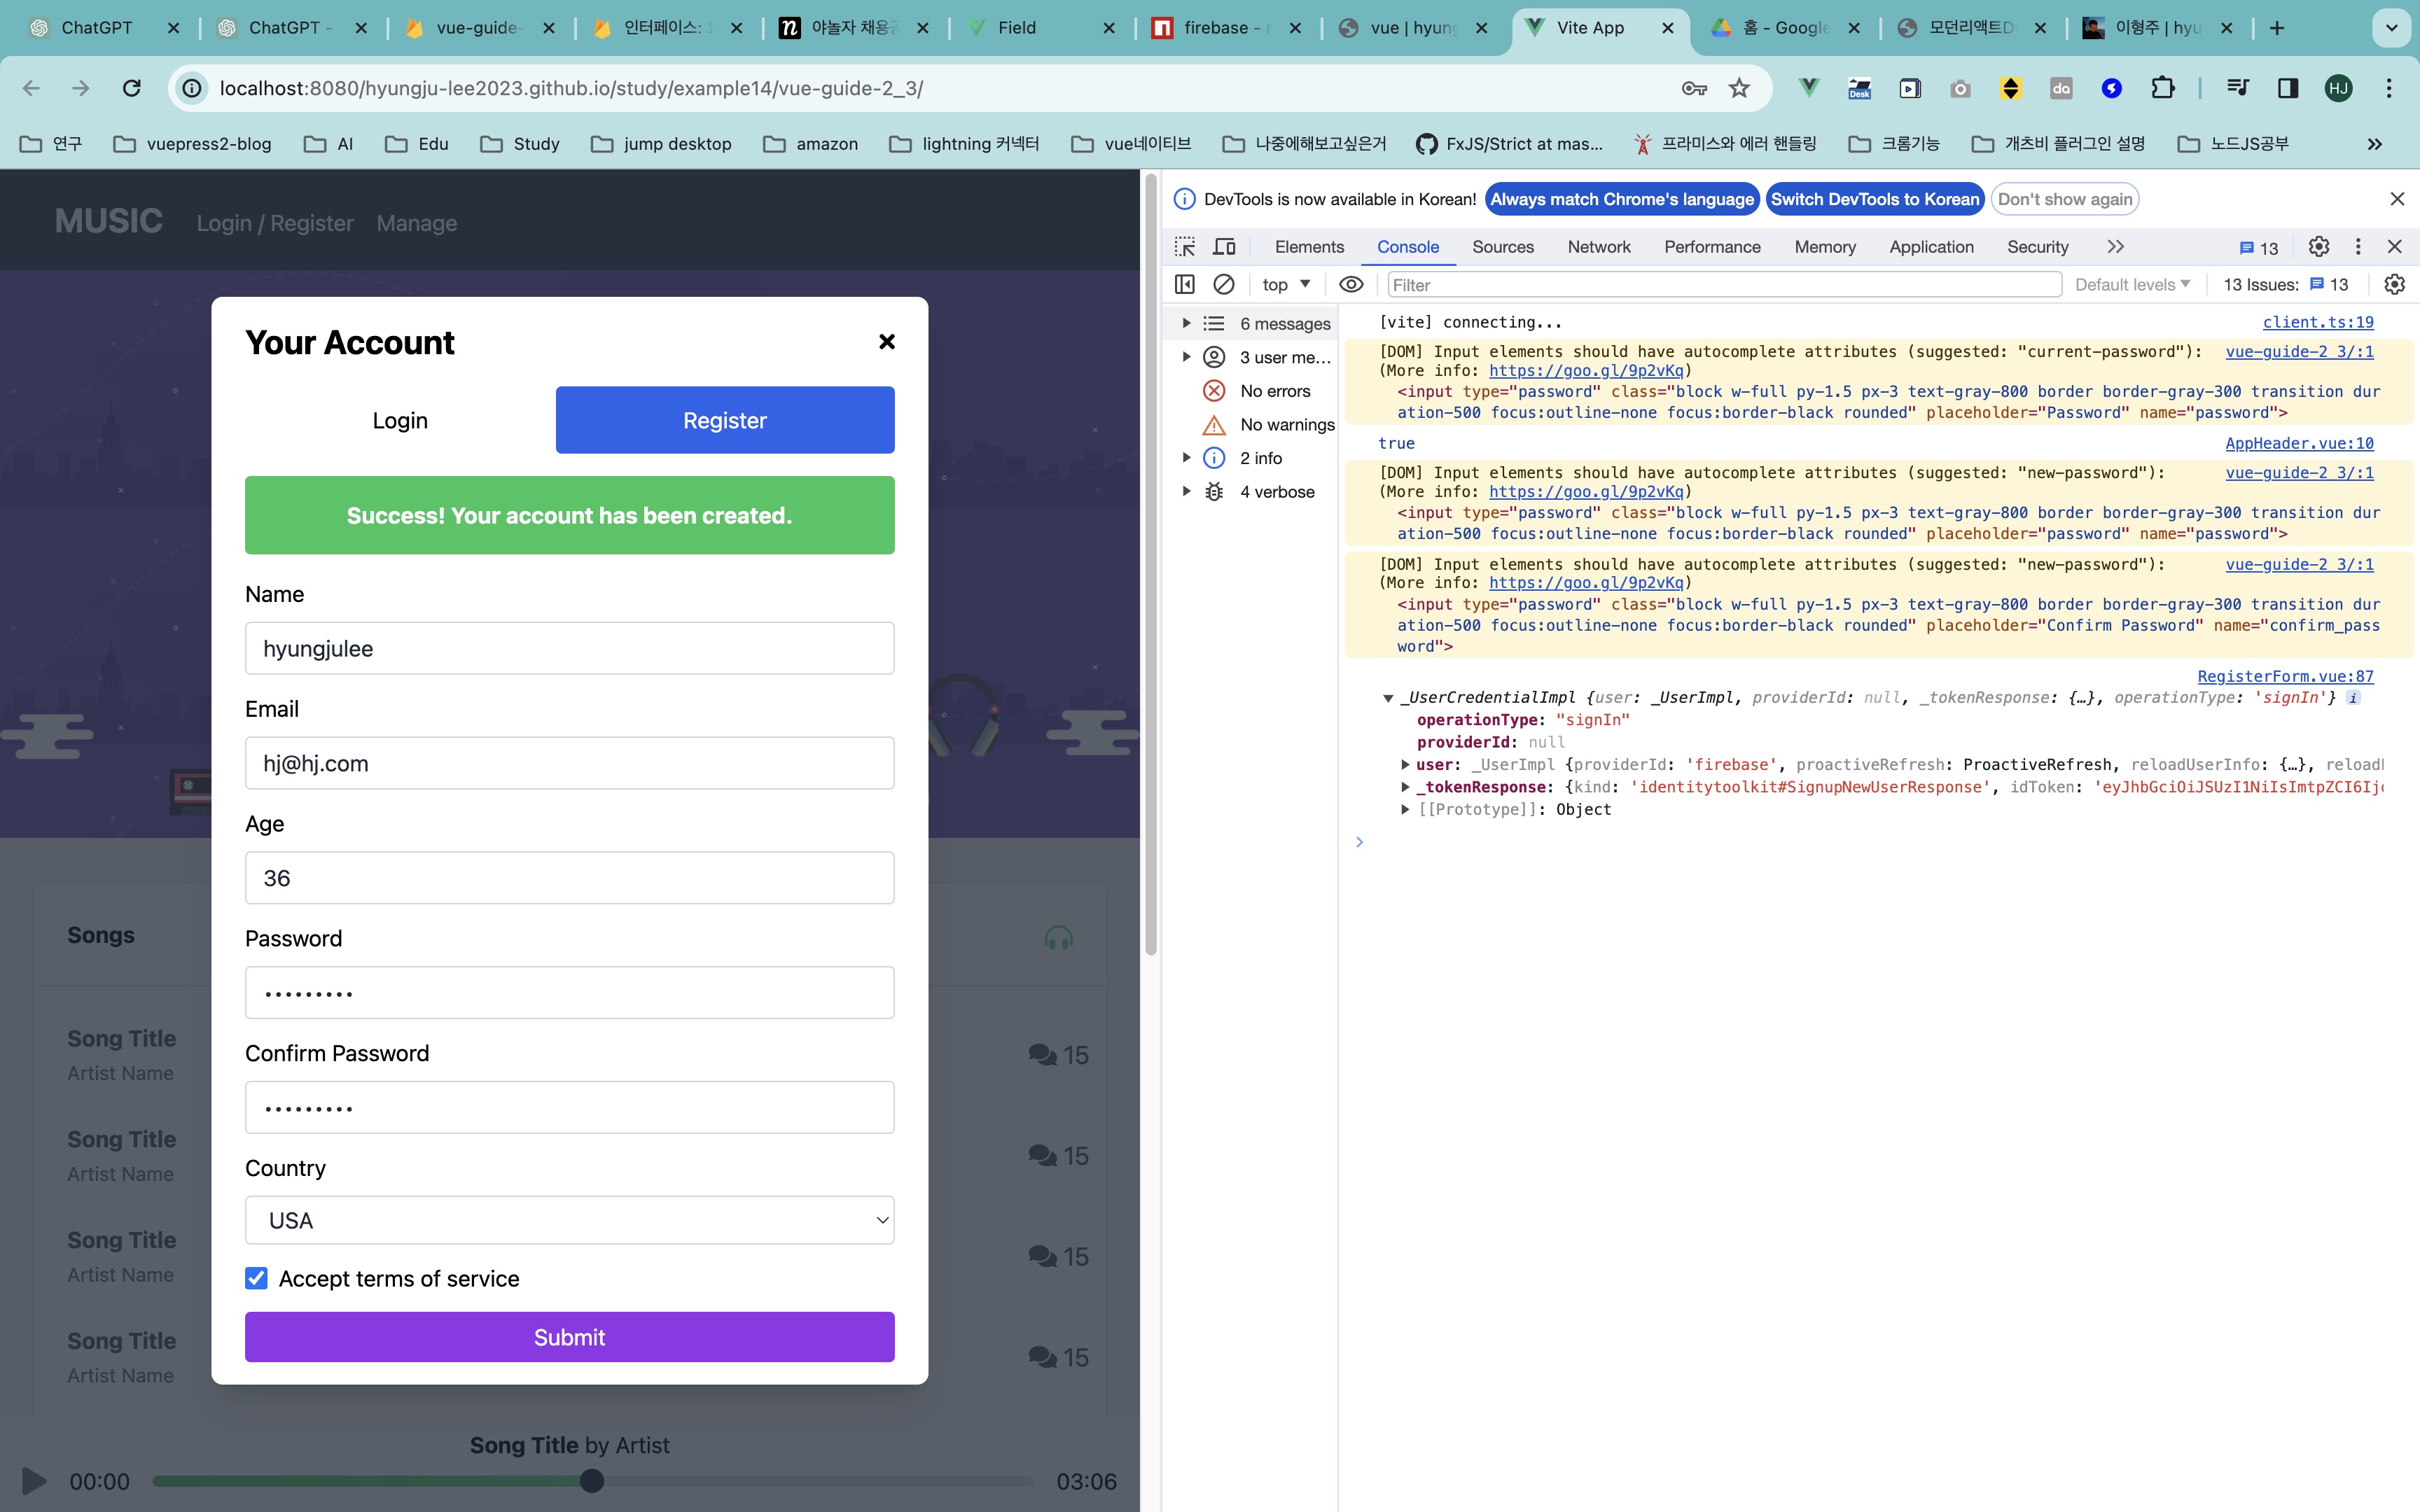
Task: Open DevTools customize three-dot menu
Action: [x=2358, y=246]
